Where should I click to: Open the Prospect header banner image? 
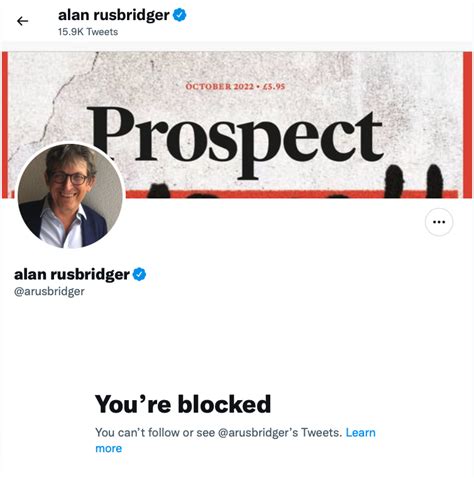(237, 125)
